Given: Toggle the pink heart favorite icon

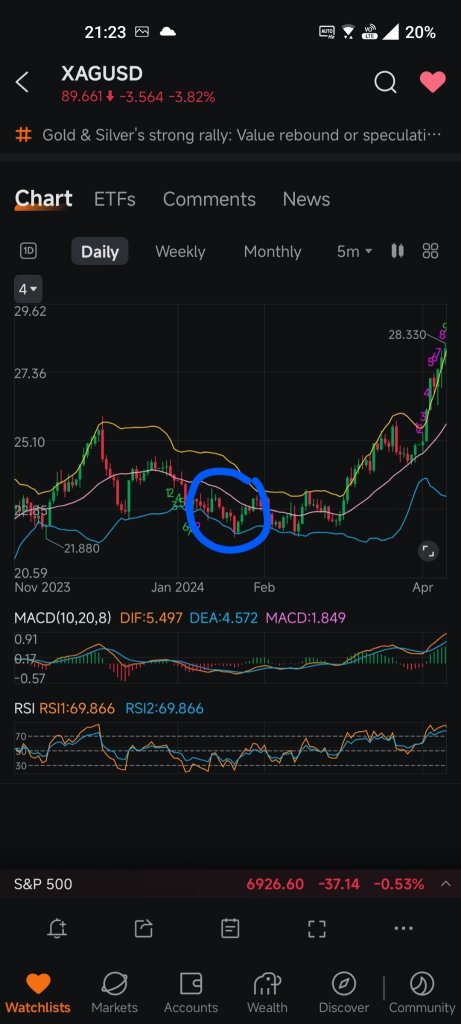Looking at the screenshot, I should coord(432,82).
